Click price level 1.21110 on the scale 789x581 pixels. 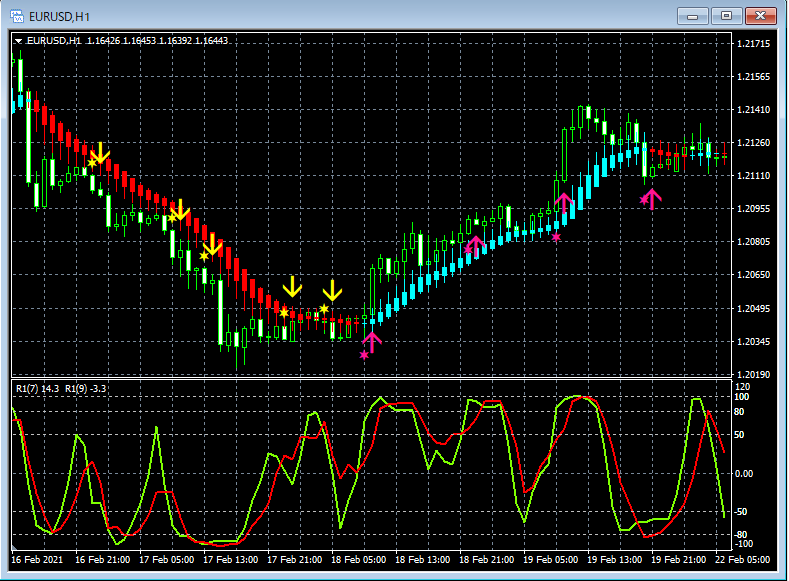(753, 176)
